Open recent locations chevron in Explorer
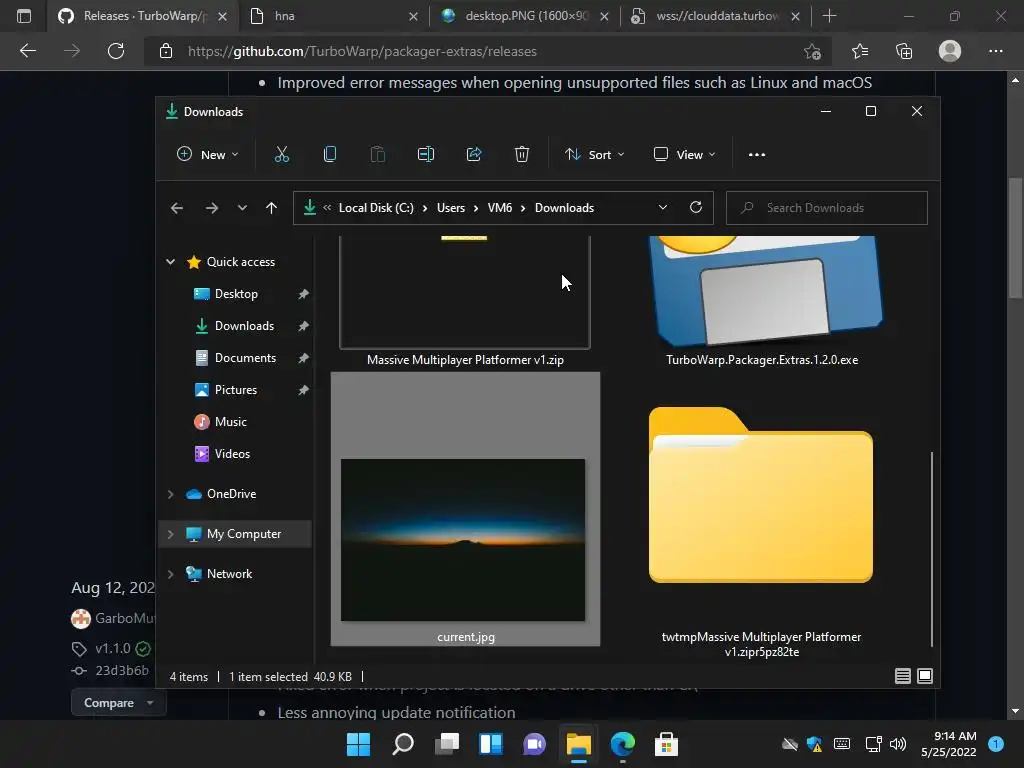Viewport: 1024px width, 768px height. 242,208
